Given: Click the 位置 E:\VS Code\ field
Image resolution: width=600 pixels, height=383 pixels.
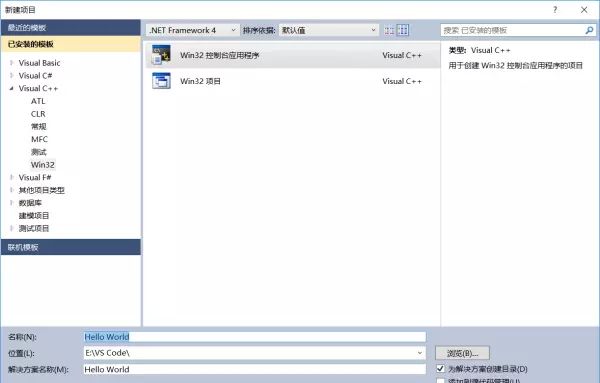Looking at the screenshot, I should pyautogui.click(x=254, y=353).
